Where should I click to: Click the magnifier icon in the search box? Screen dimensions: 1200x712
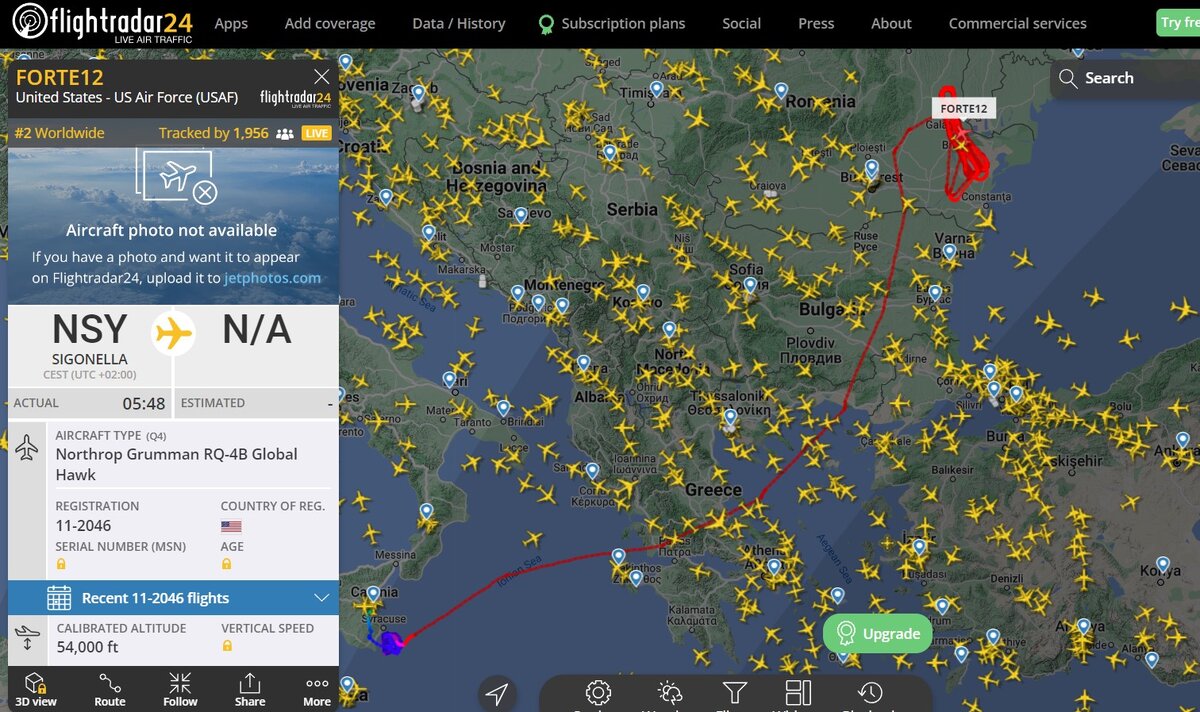coord(1068,78)
